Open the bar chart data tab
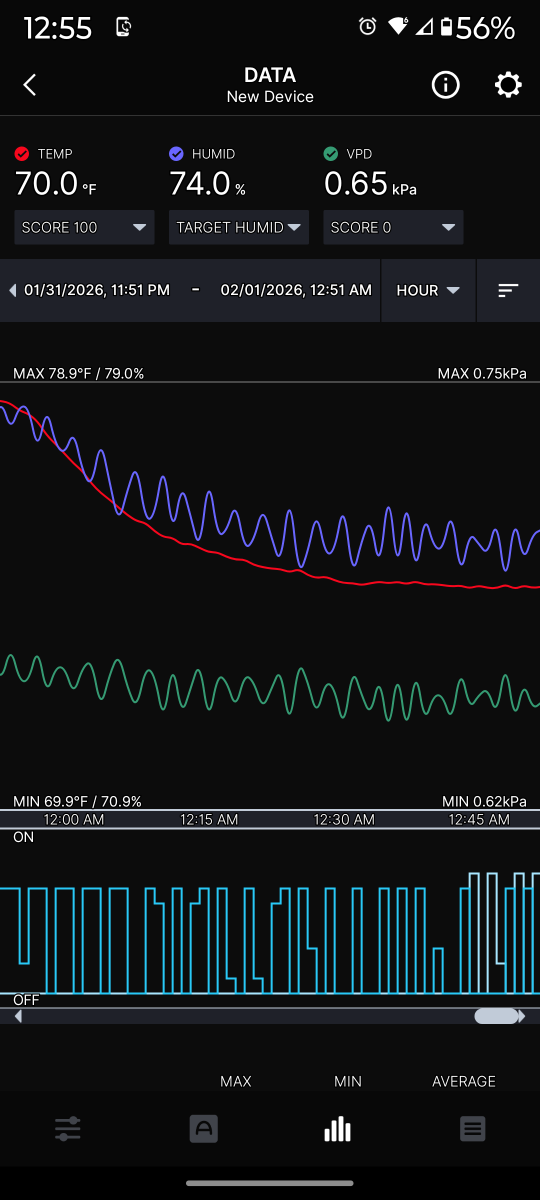Viewport: 540px width, 1200px height. [338, 1129]
